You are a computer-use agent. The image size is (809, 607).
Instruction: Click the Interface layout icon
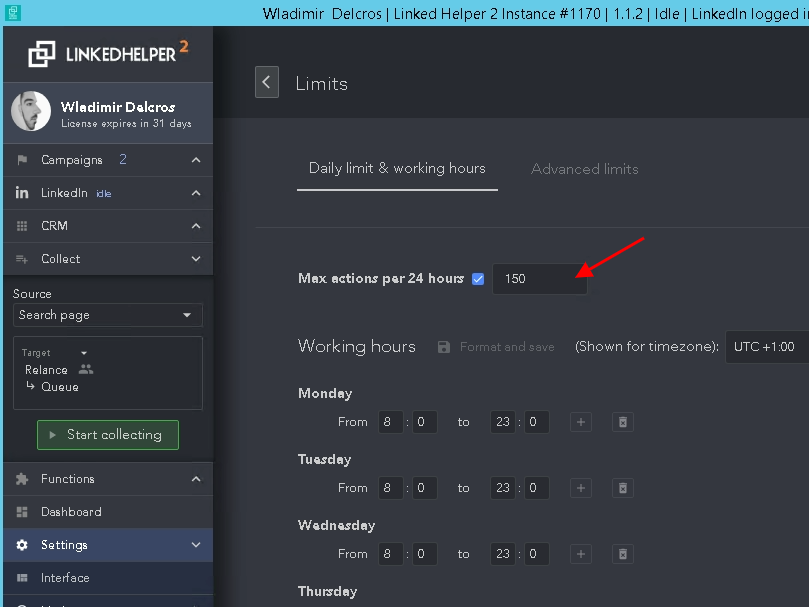22,578
